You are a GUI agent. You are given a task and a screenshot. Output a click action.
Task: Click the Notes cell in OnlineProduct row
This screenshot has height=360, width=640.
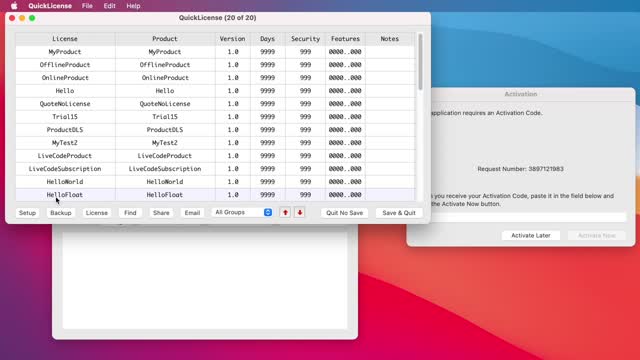(x=390, y=78)
